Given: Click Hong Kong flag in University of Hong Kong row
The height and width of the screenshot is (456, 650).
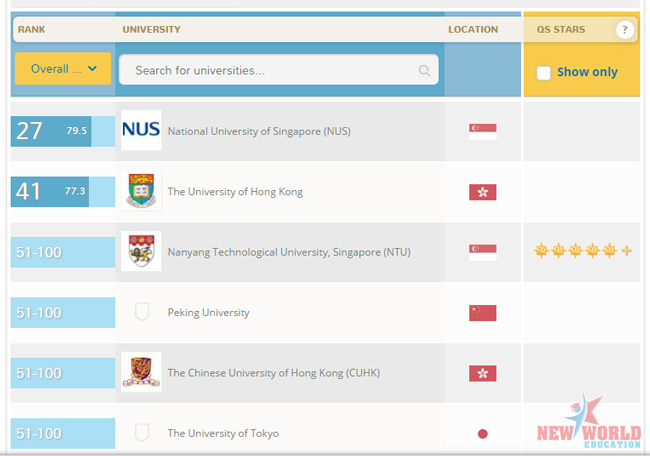Looking at the screenshot, I should pos(483,192).
